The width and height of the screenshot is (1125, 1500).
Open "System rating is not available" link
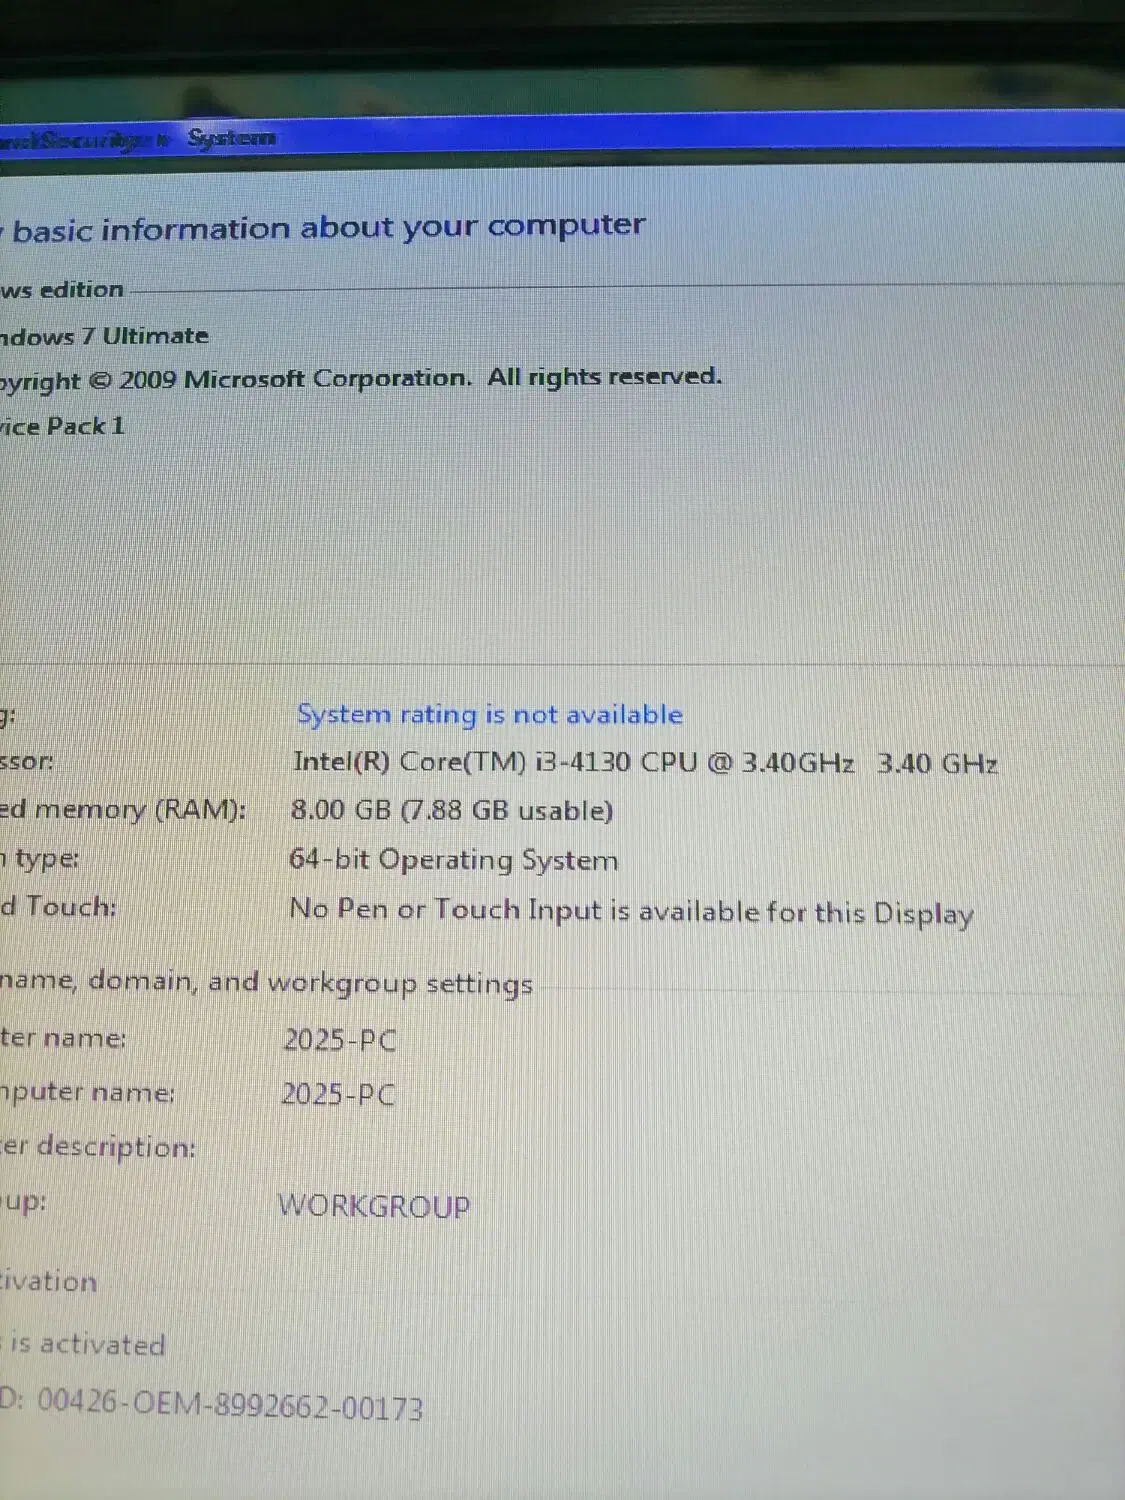tap(489, 714)
